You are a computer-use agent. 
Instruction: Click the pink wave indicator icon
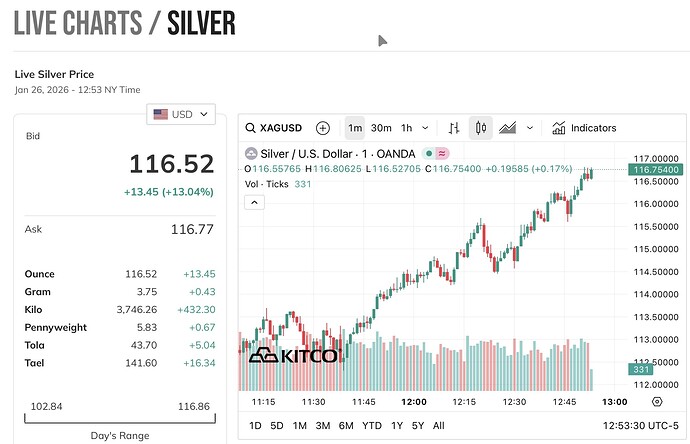[441, 153]
